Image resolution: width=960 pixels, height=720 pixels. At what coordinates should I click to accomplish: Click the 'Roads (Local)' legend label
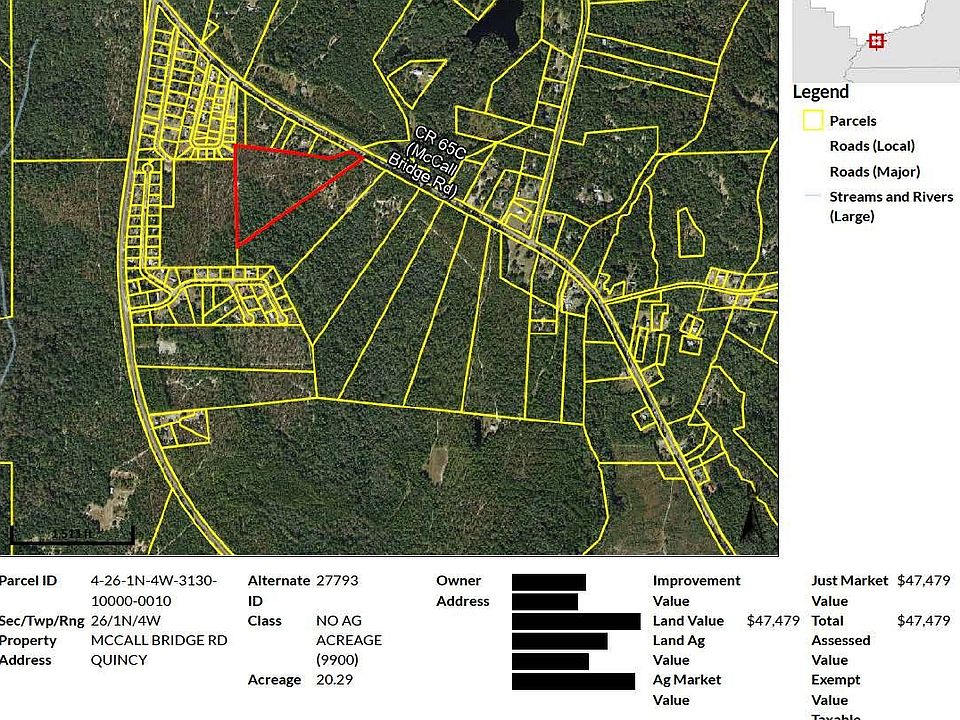872,146
